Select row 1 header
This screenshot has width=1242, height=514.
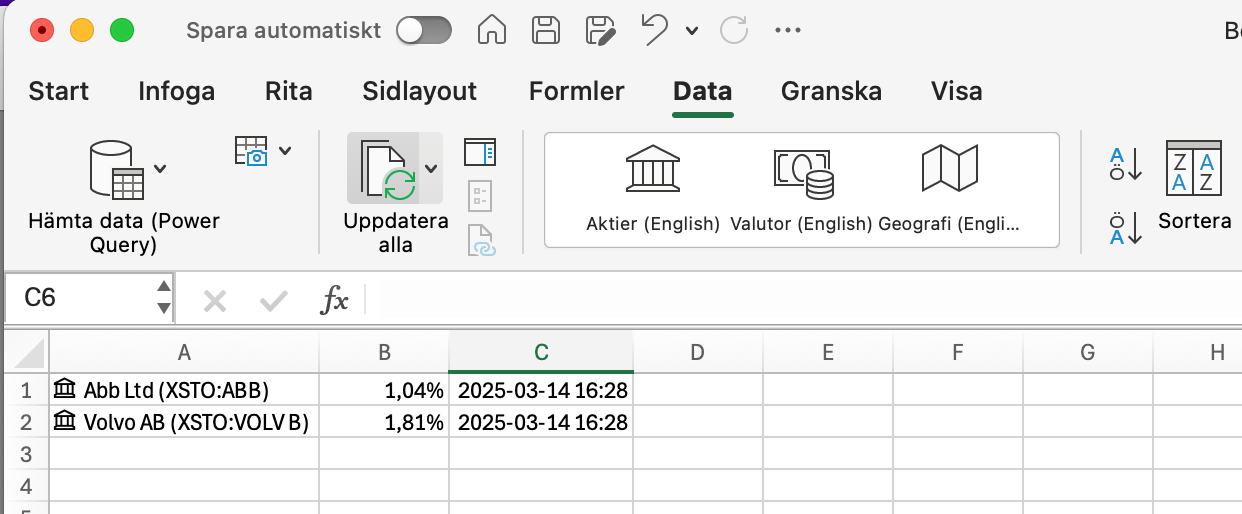click(27, 390)
